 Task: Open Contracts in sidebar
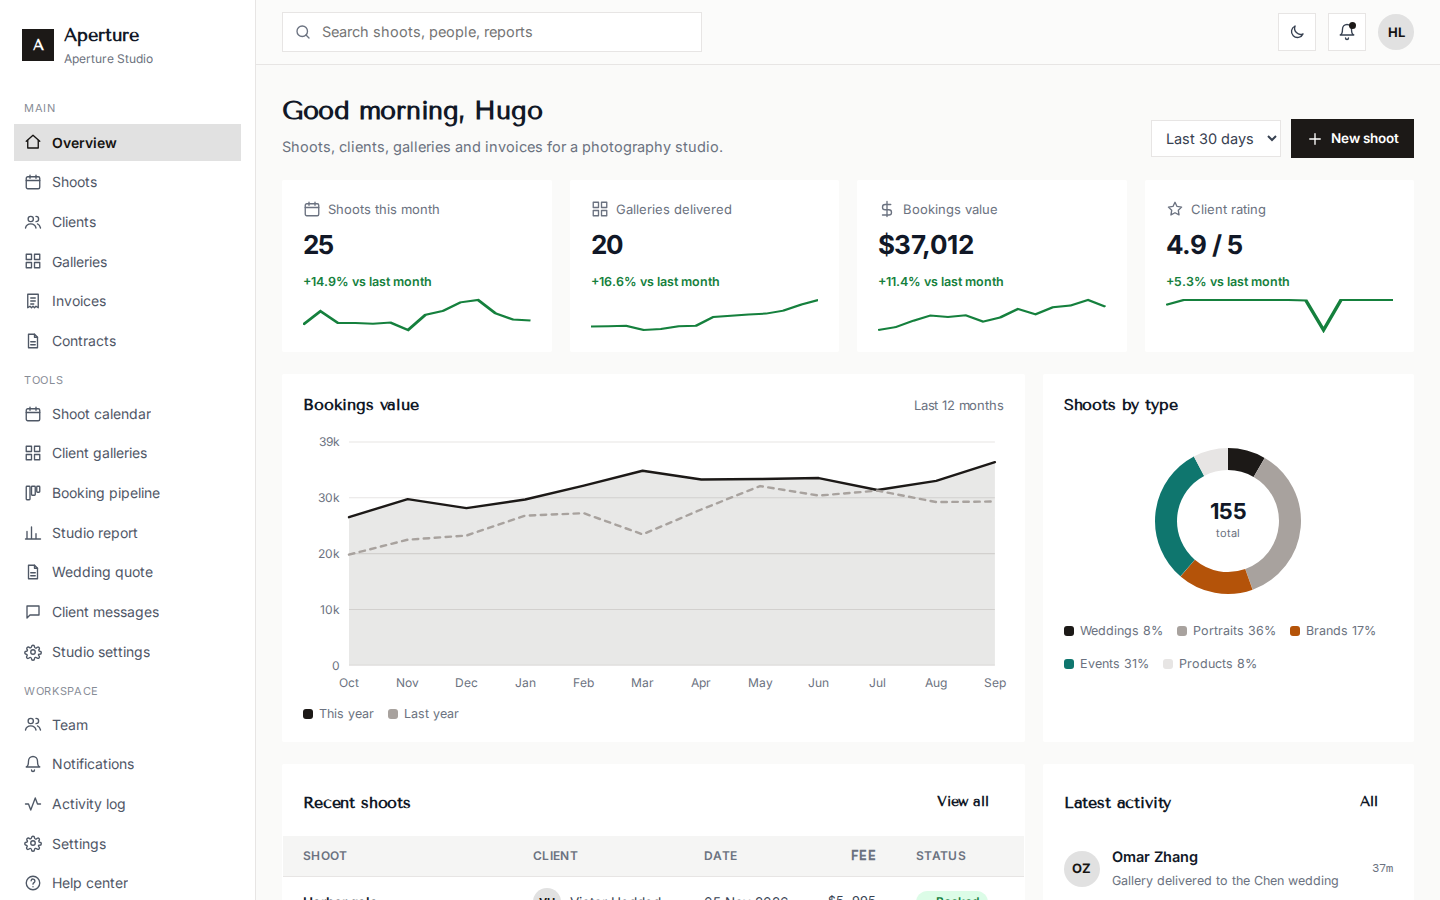coord(127,341)
